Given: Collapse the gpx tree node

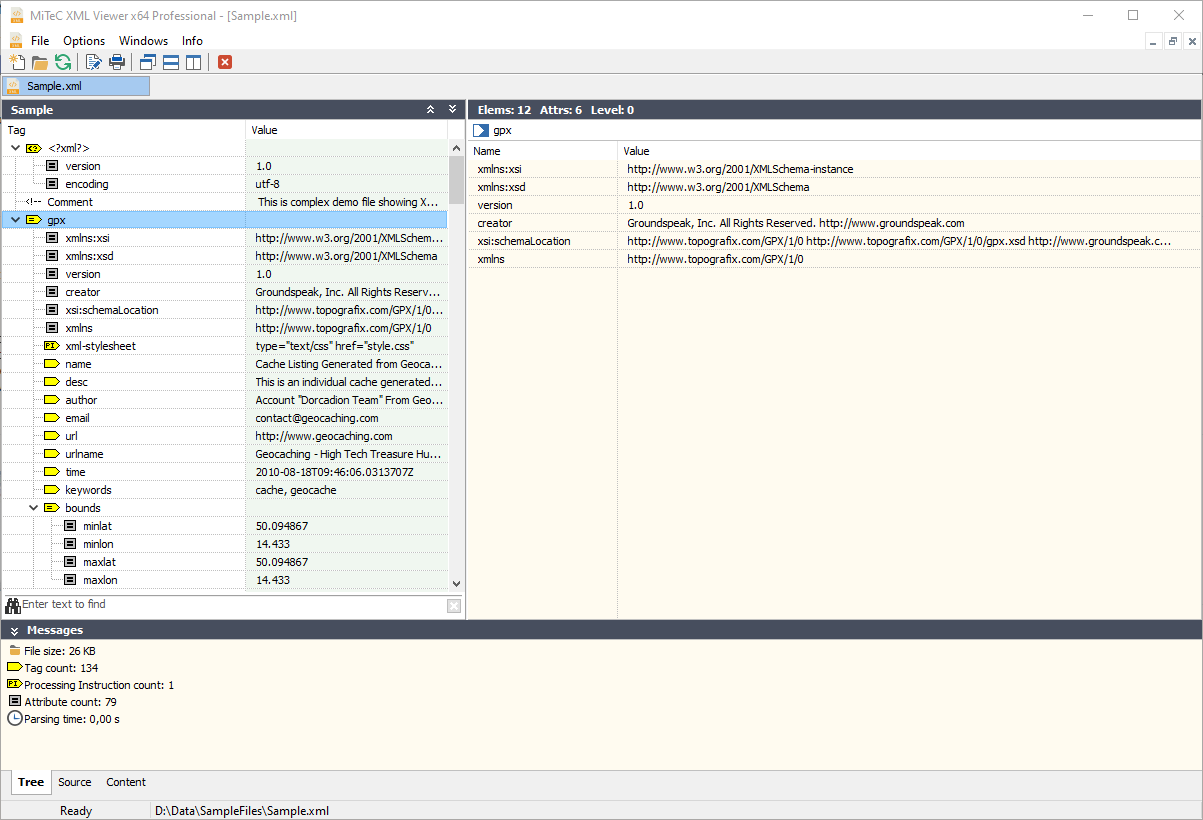Looking at the screenshot, I should (15, 220).
